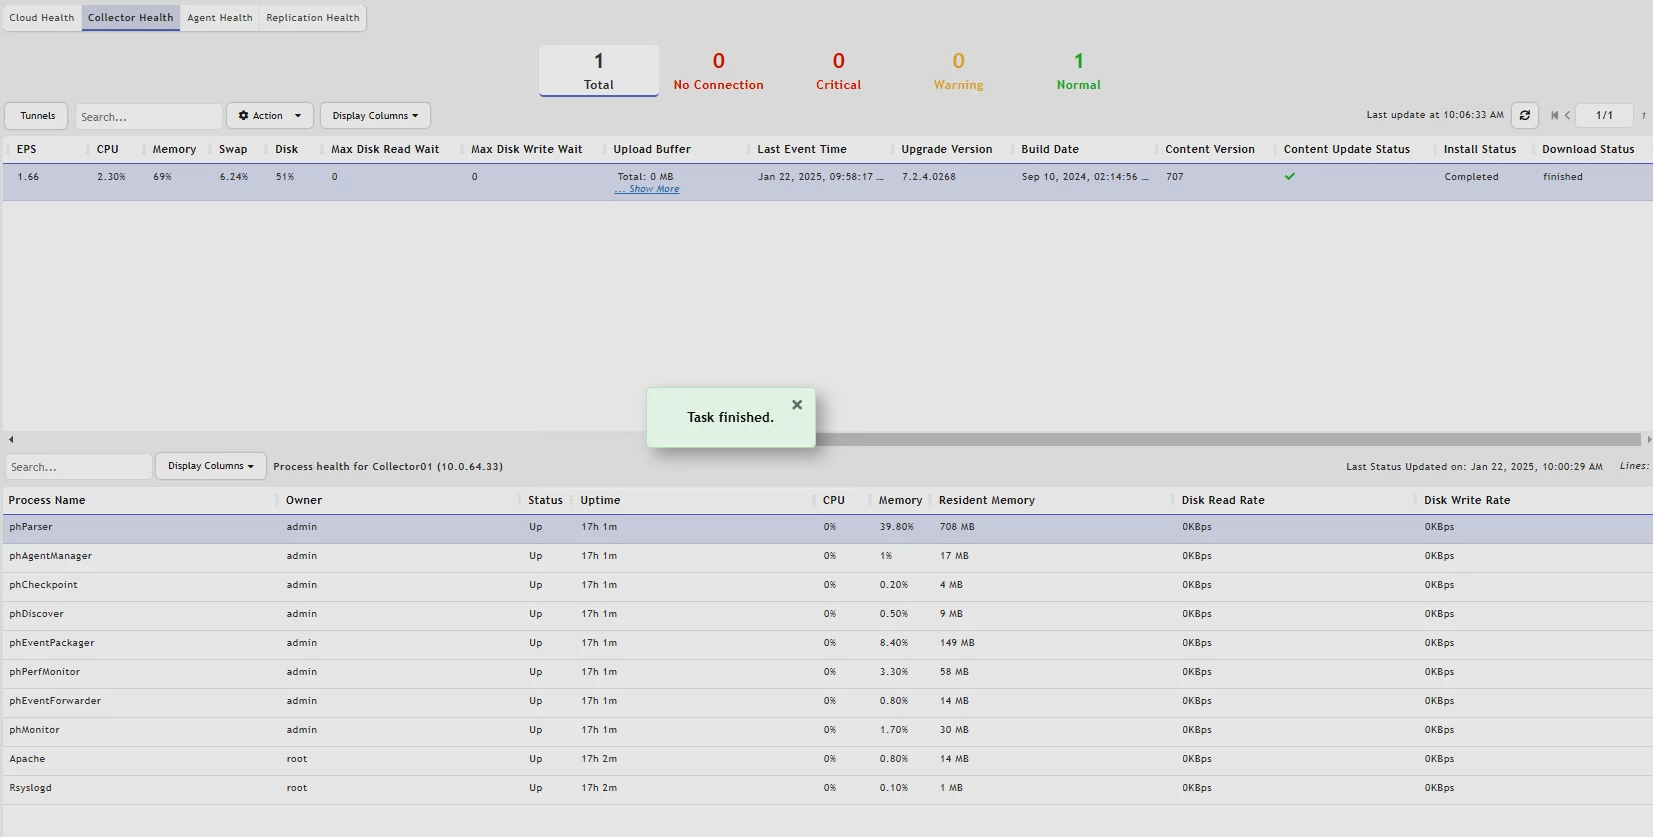
Task: Select the phEventForwarder process row
Action: [x=828, y=702]
